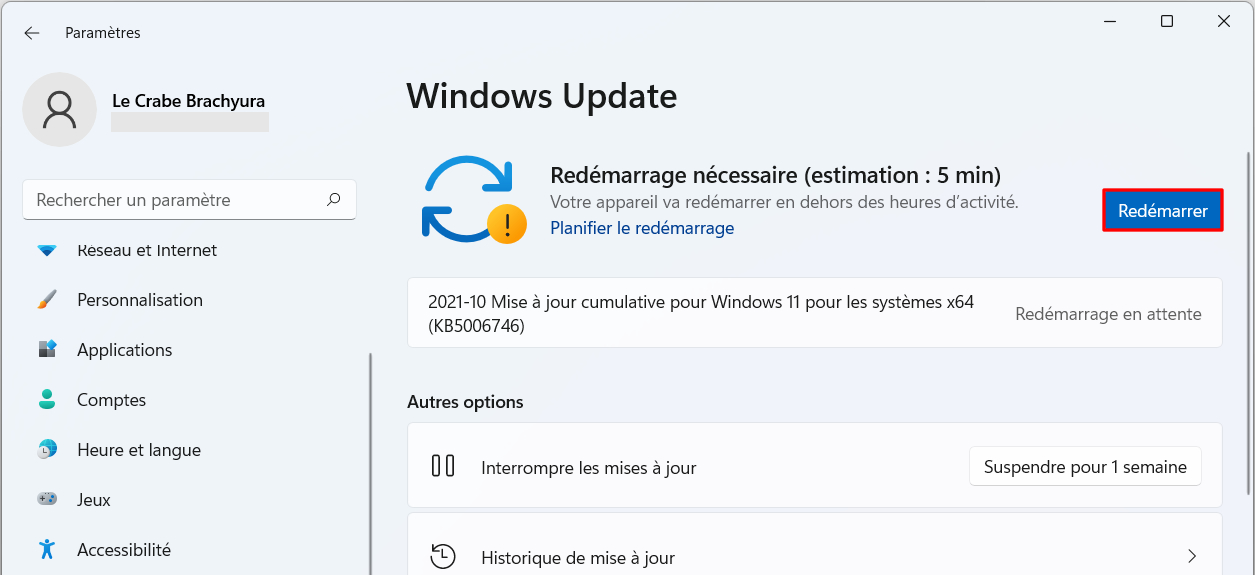This screenshot has height=575, width=1255.
Task: Click the user profile avatar
Action: click(x=60, y=109)
